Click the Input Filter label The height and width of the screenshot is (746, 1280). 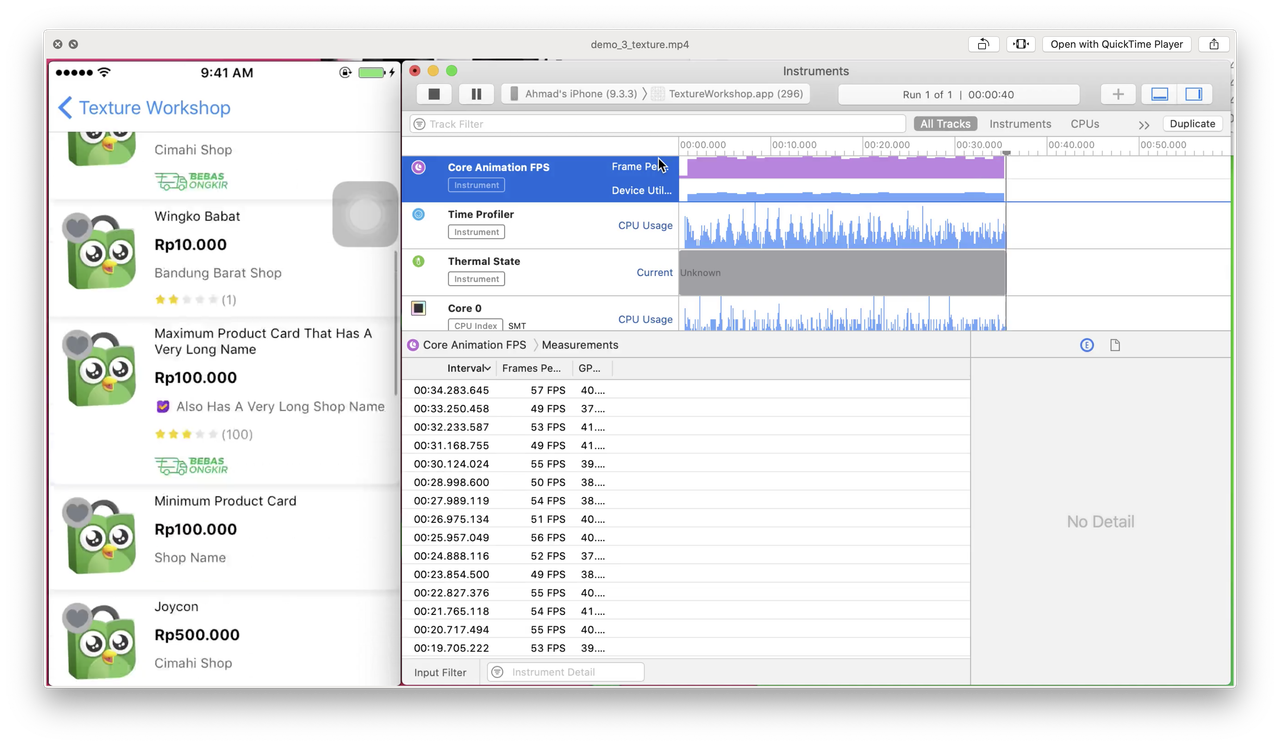440,673
